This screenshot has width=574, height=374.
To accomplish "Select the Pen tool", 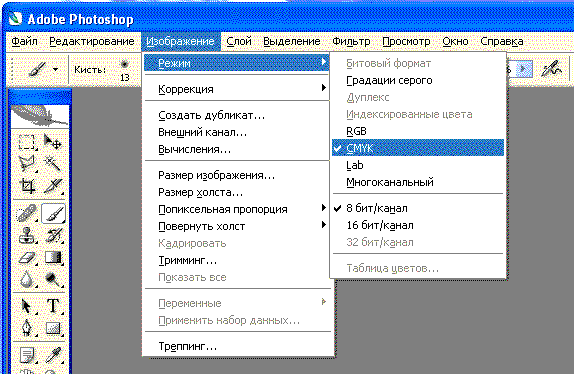I will click(27, 328).
